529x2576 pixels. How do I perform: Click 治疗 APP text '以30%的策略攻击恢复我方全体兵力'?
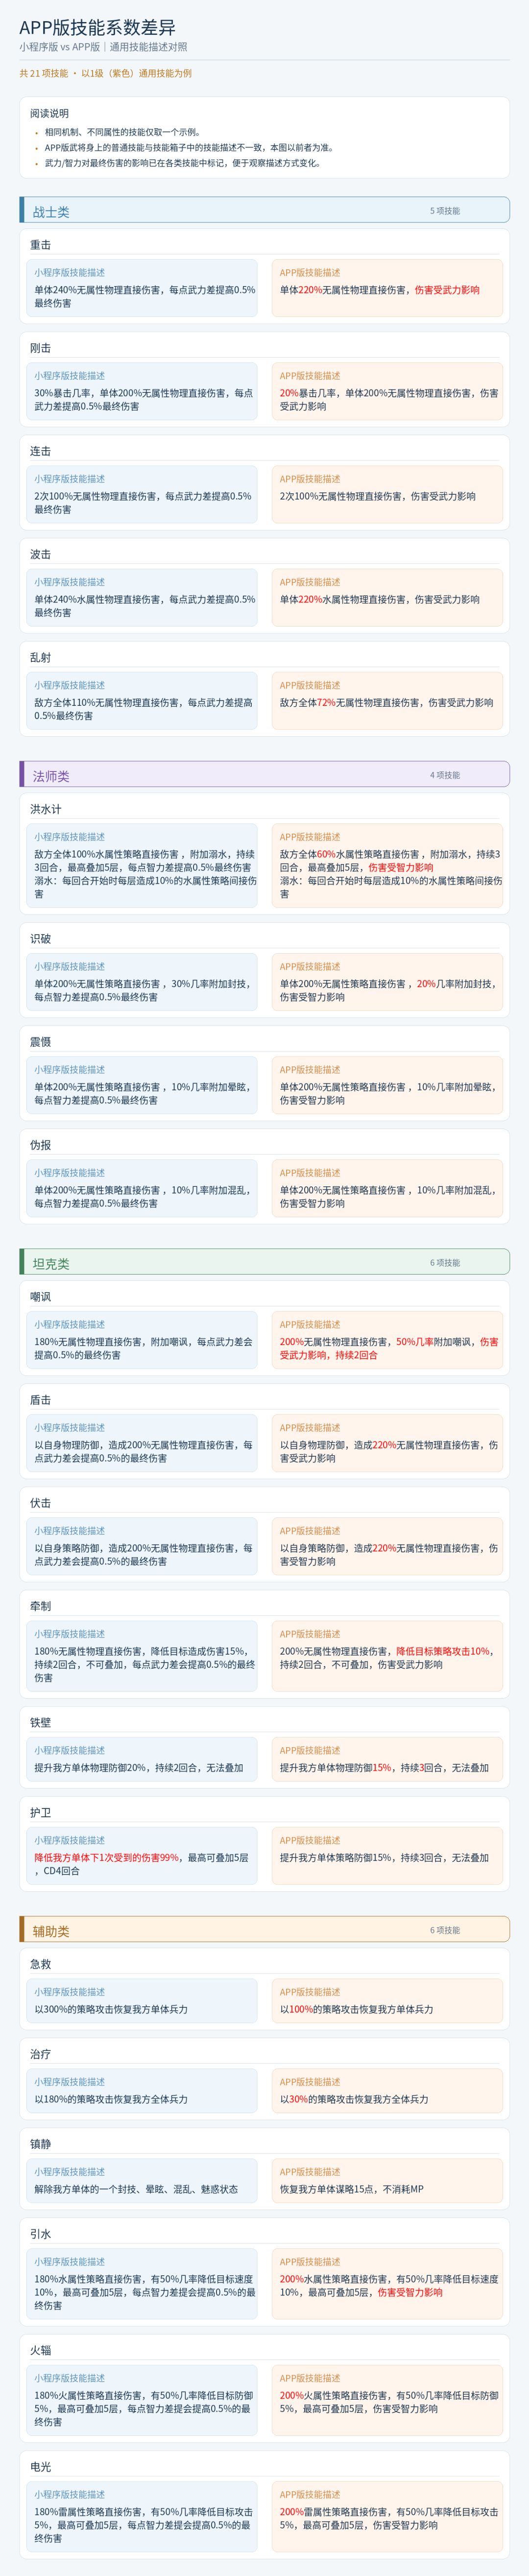(x=354, y=2099)
